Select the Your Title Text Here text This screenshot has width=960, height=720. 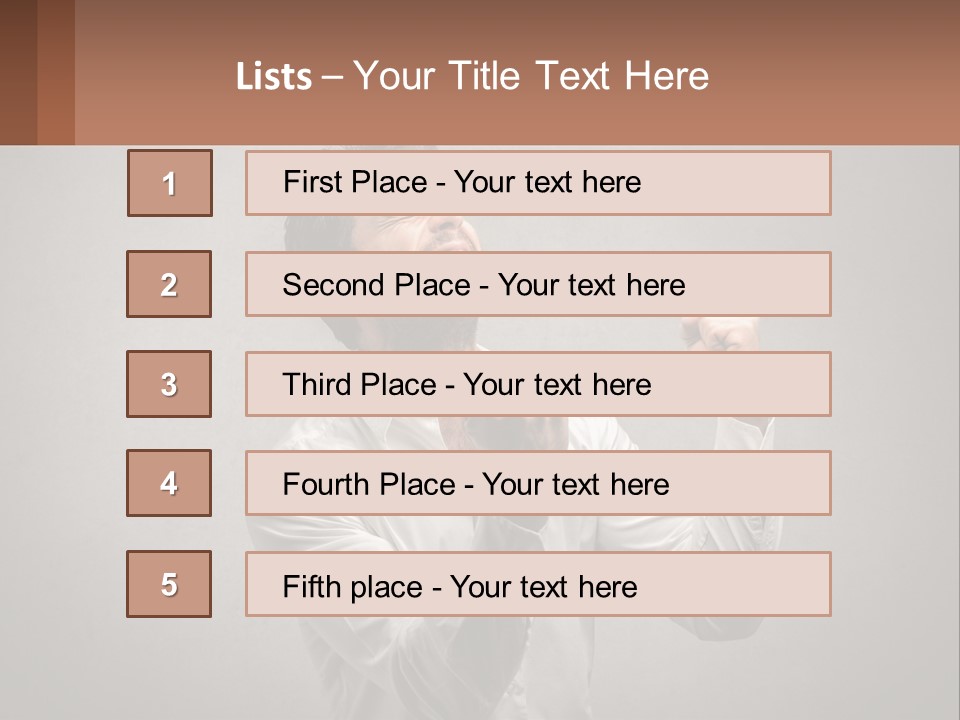coord(531,76)
